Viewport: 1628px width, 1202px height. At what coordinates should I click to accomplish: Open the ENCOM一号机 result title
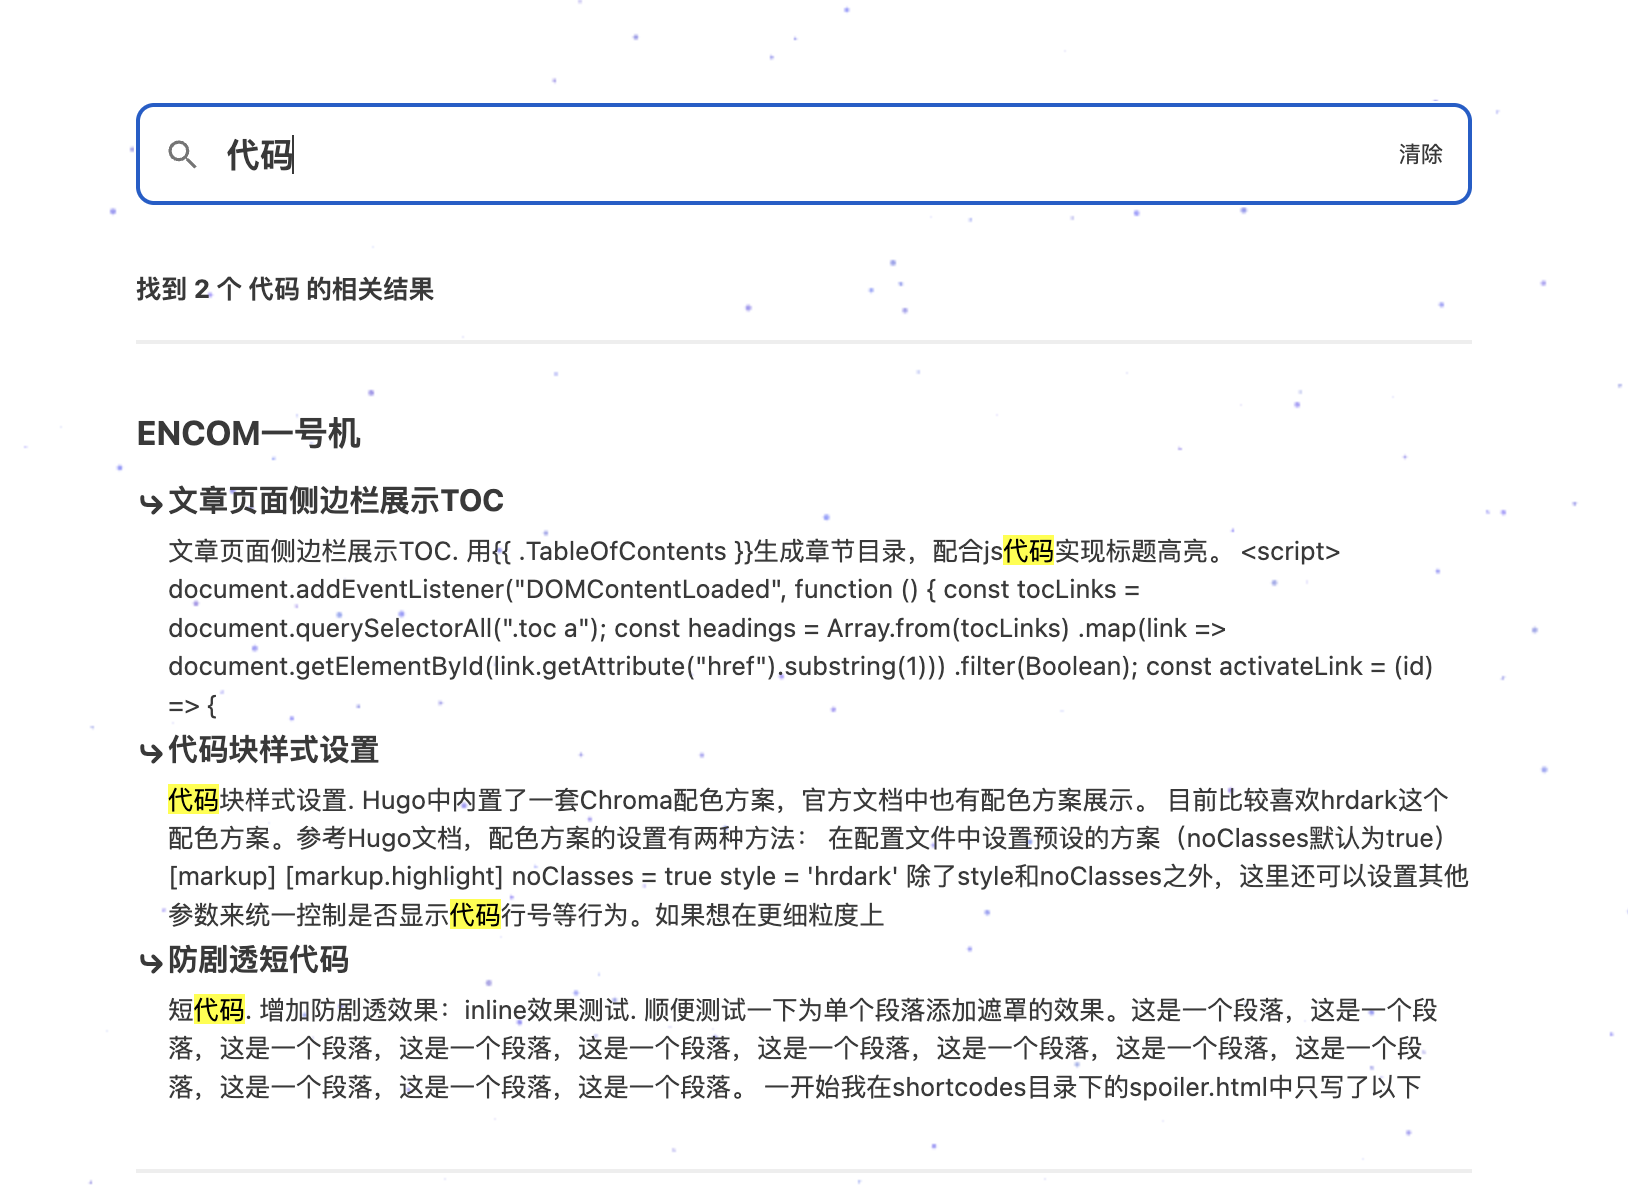pos(248,434)
